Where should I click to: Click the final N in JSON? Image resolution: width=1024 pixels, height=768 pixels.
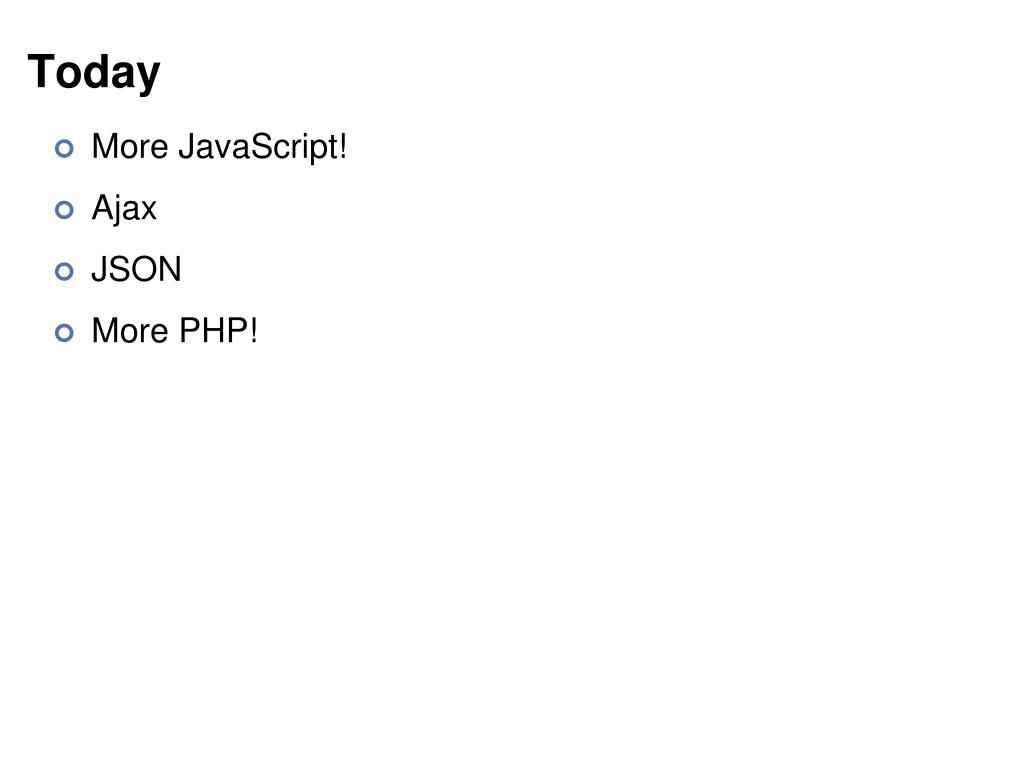[x=170, y=270]
